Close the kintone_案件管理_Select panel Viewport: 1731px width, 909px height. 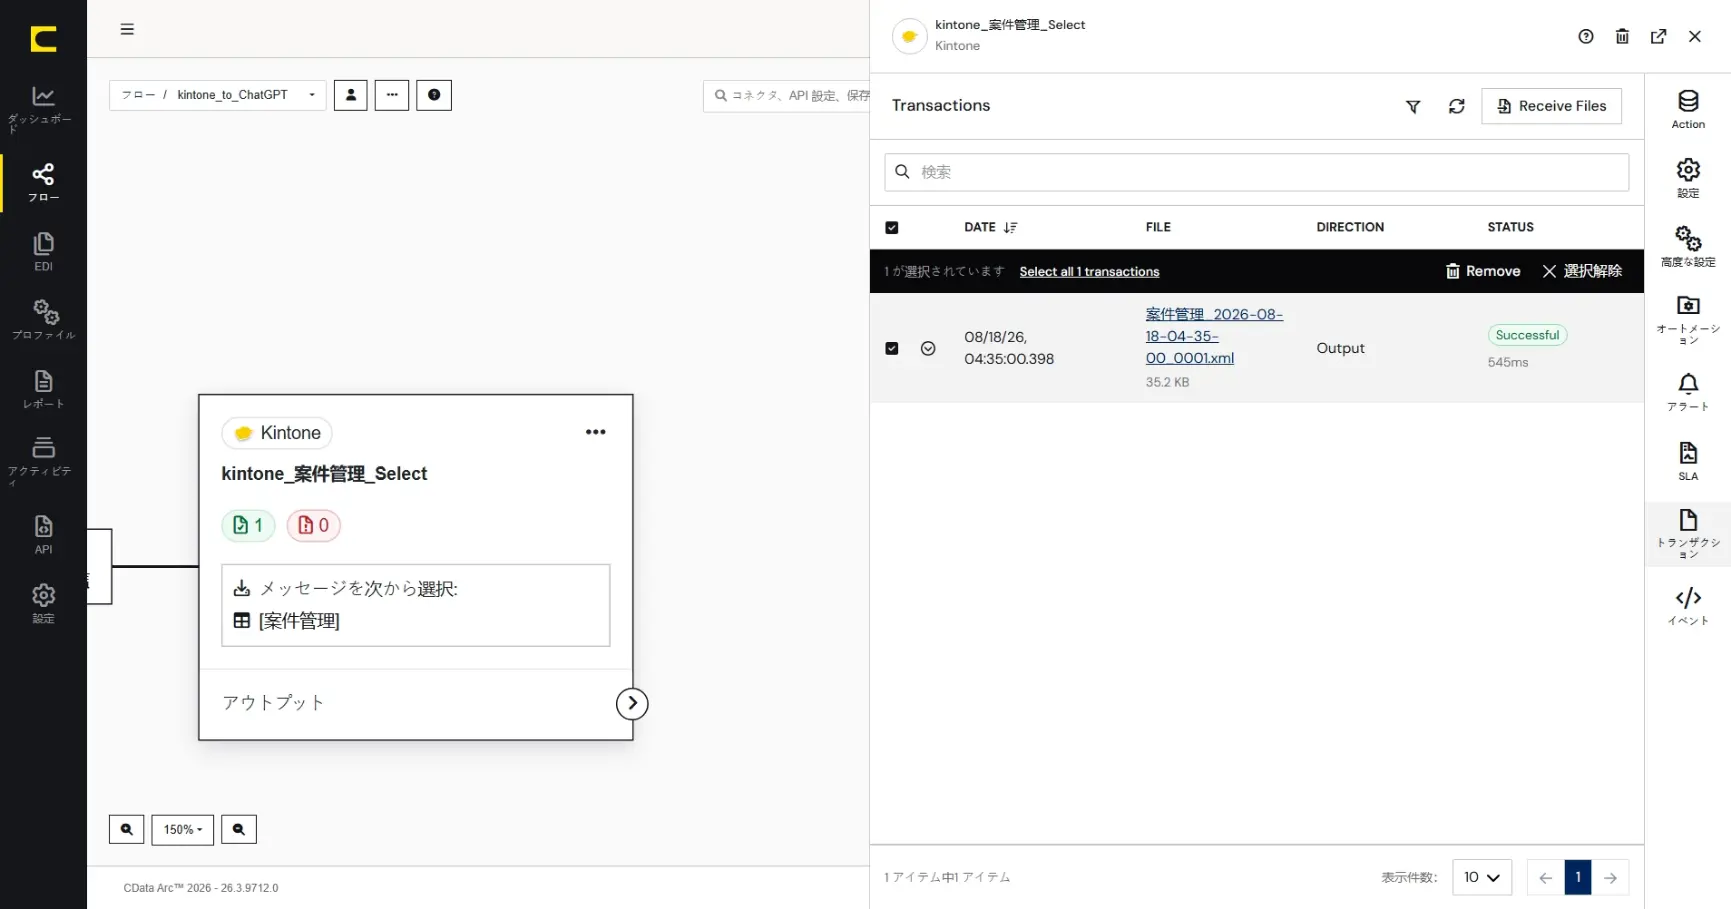click(x=1695, y=36)
